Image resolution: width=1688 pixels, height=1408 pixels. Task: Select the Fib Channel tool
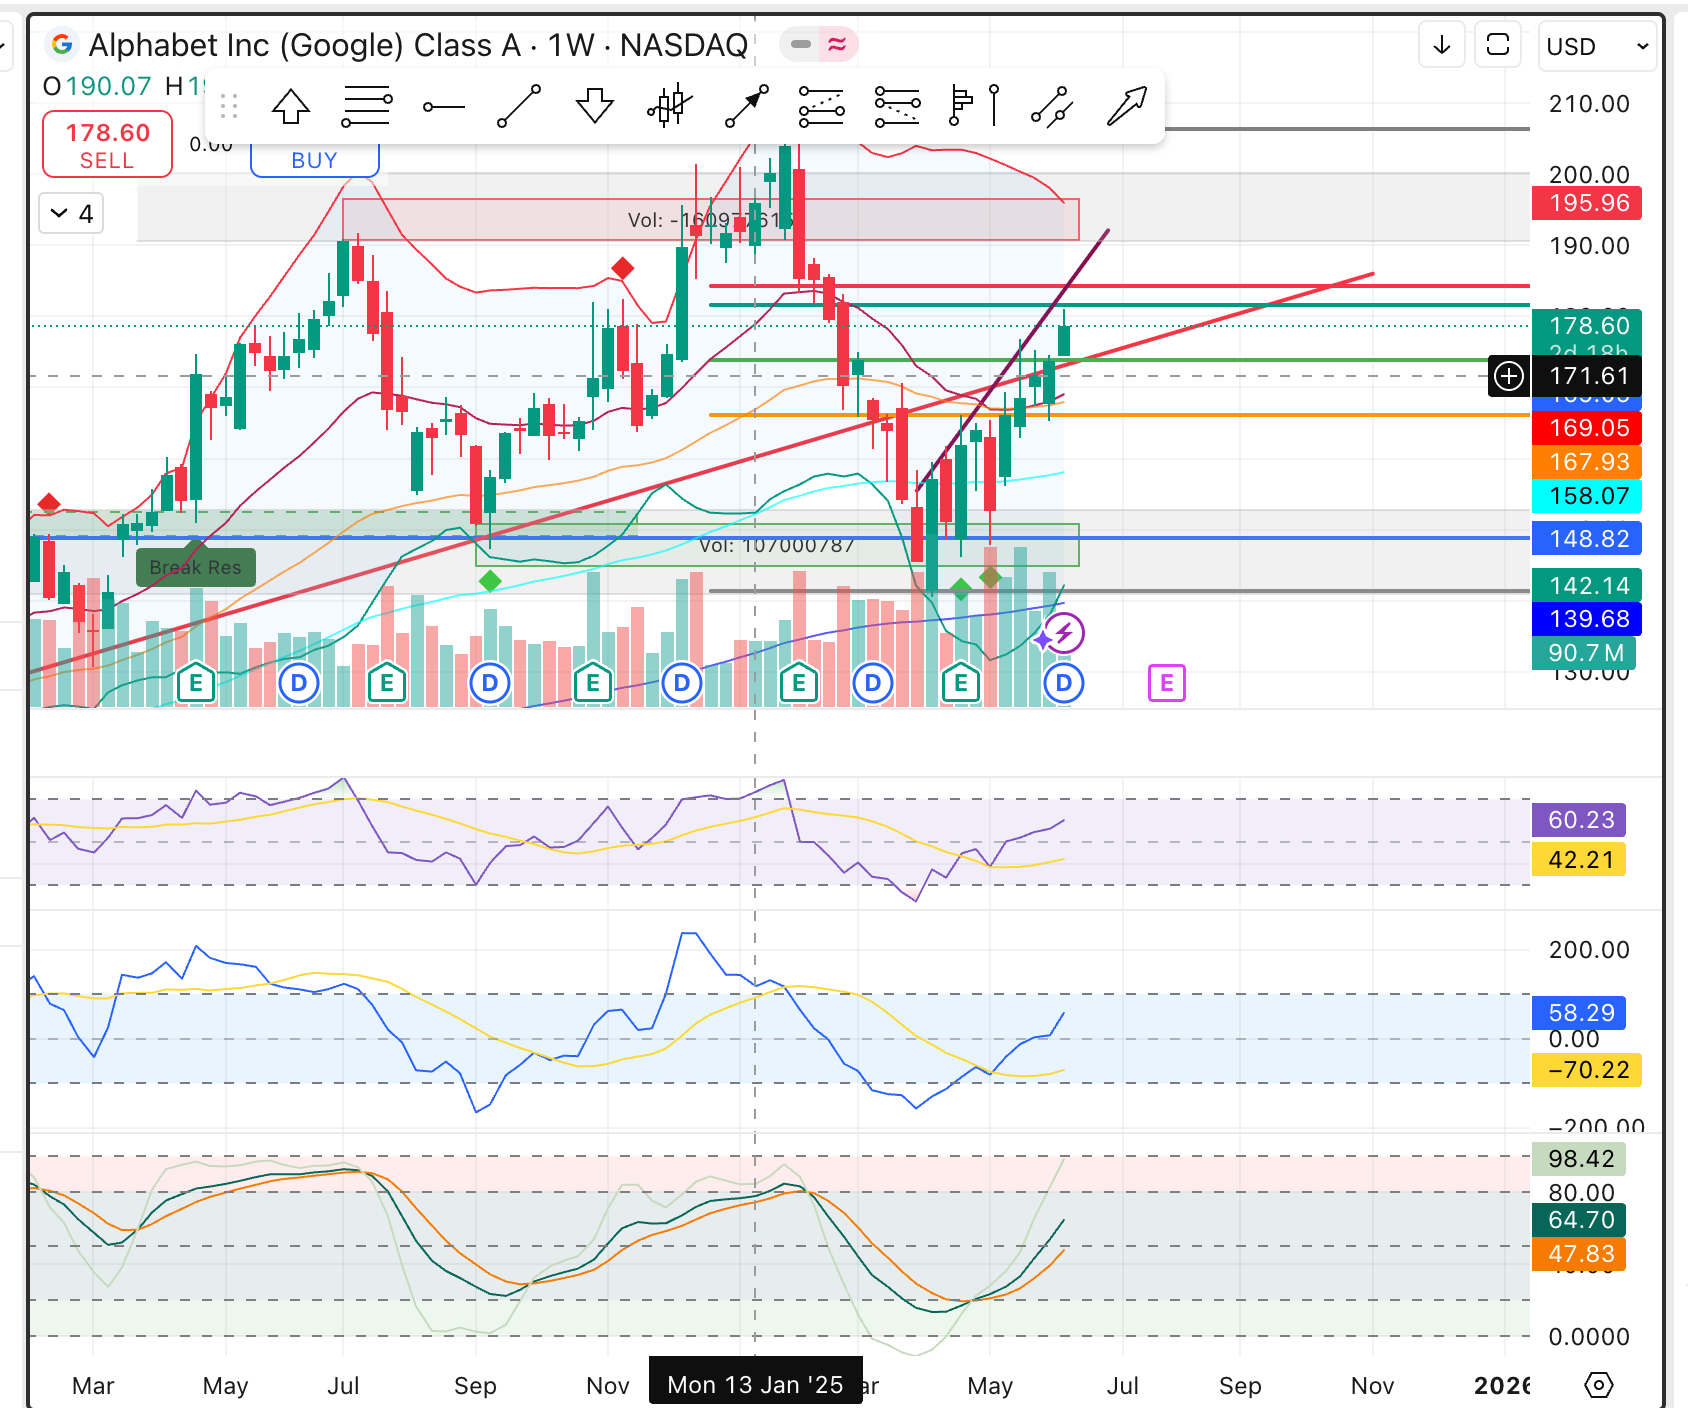[897, 106]
